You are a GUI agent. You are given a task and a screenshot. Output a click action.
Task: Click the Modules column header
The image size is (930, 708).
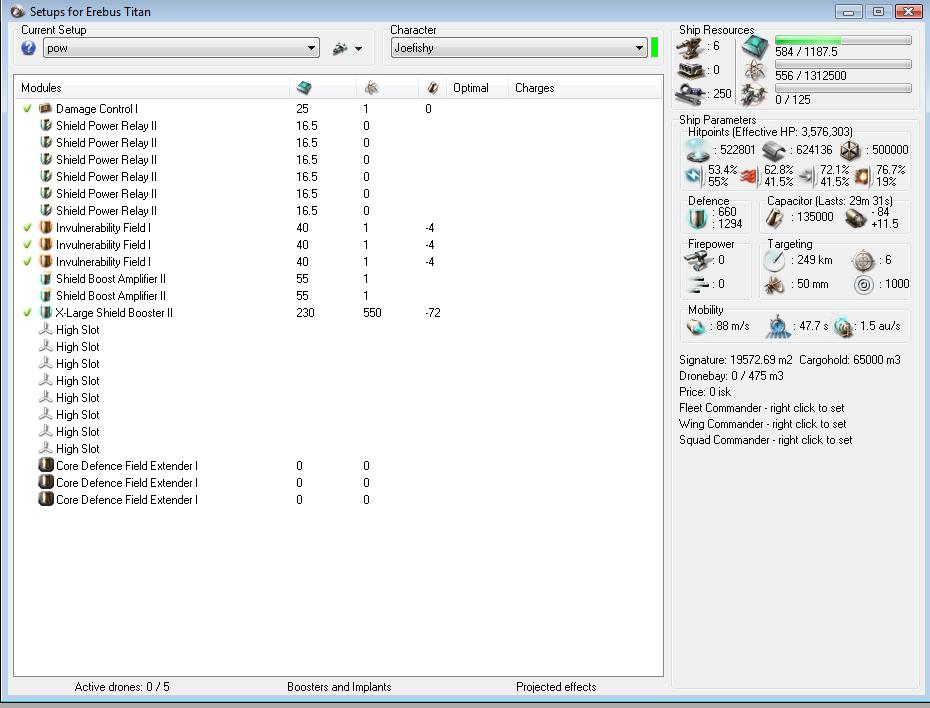41,88
